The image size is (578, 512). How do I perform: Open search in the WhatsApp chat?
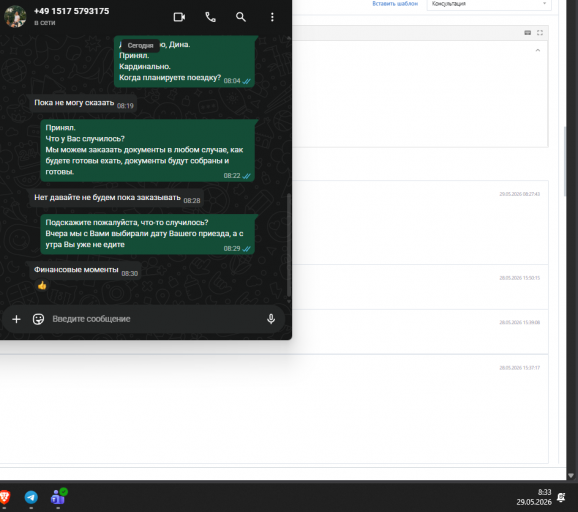pos(241,17)
